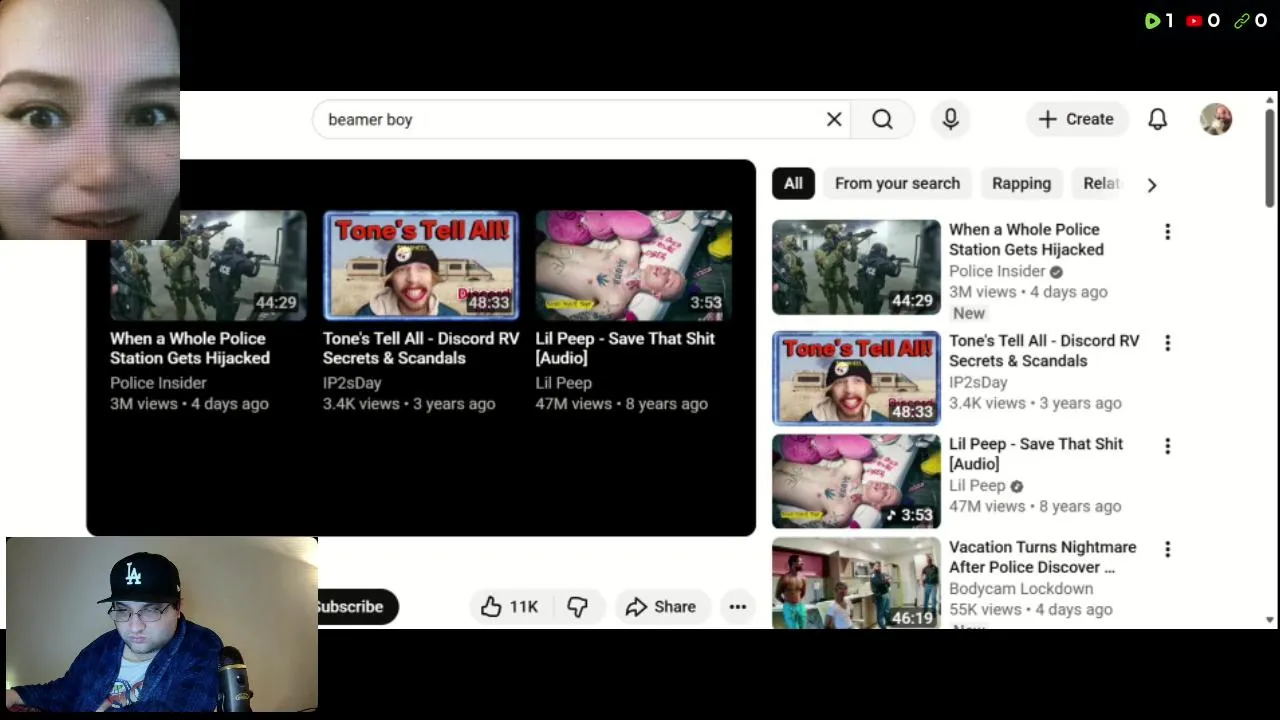Open sidebar thumbnail with 48:33 duration
1280x720 pixels.
[x=856, y=378]
